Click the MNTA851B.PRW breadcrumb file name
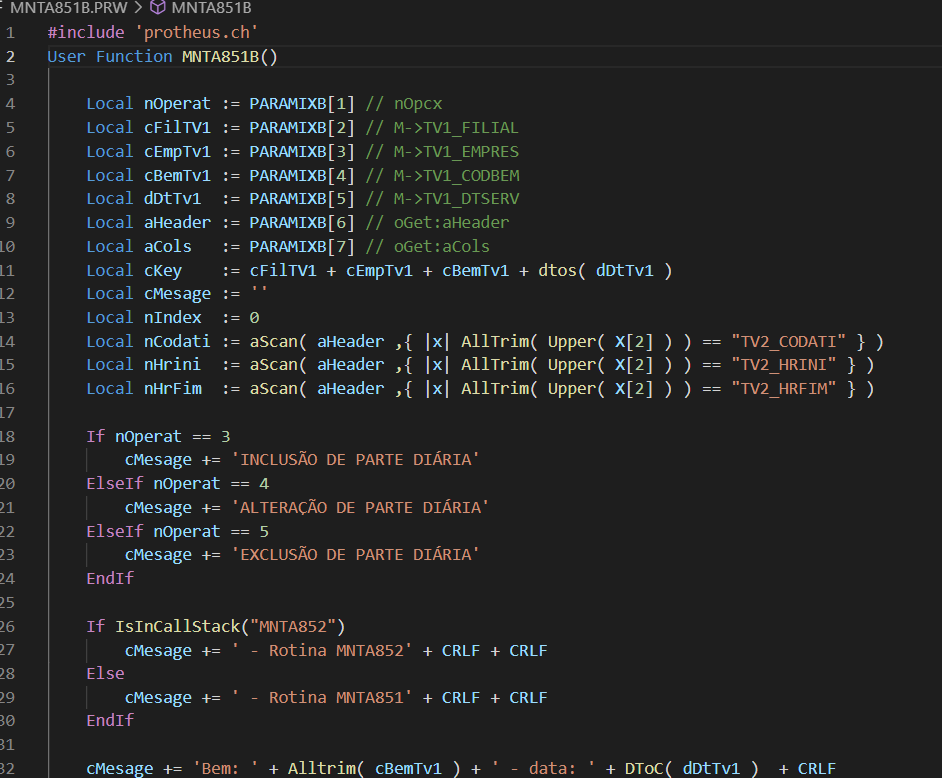942x778 pixels. click(68, 8)
